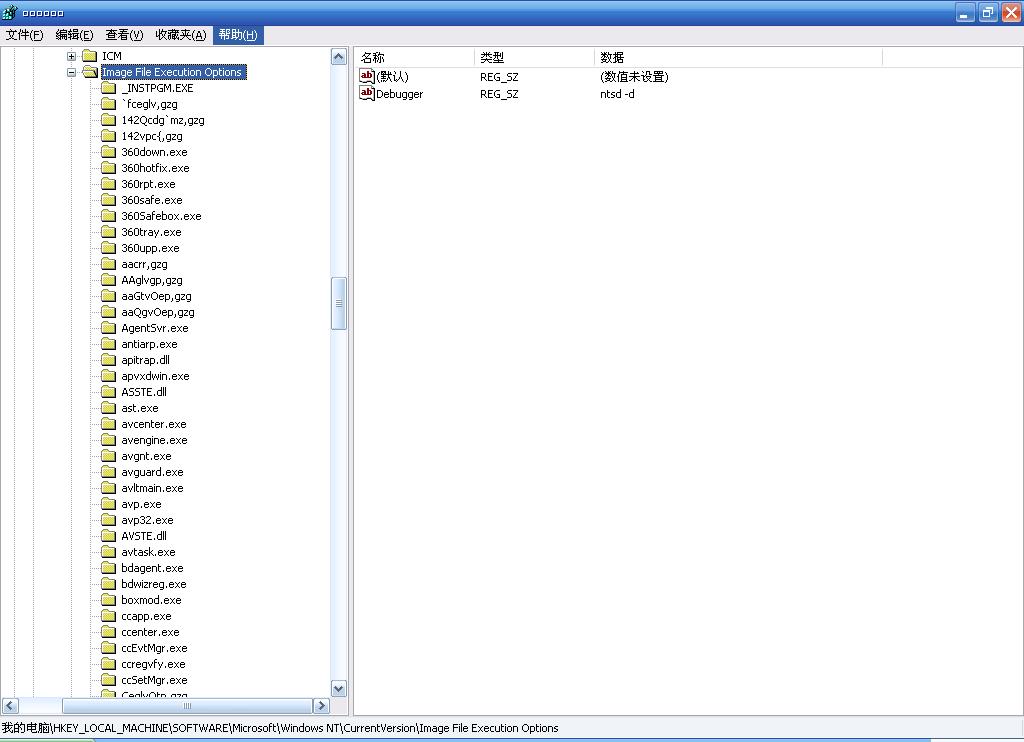1024x742 pixels.
Task: Click the apitrap.dll folder icon
Action: click(108, 361)
